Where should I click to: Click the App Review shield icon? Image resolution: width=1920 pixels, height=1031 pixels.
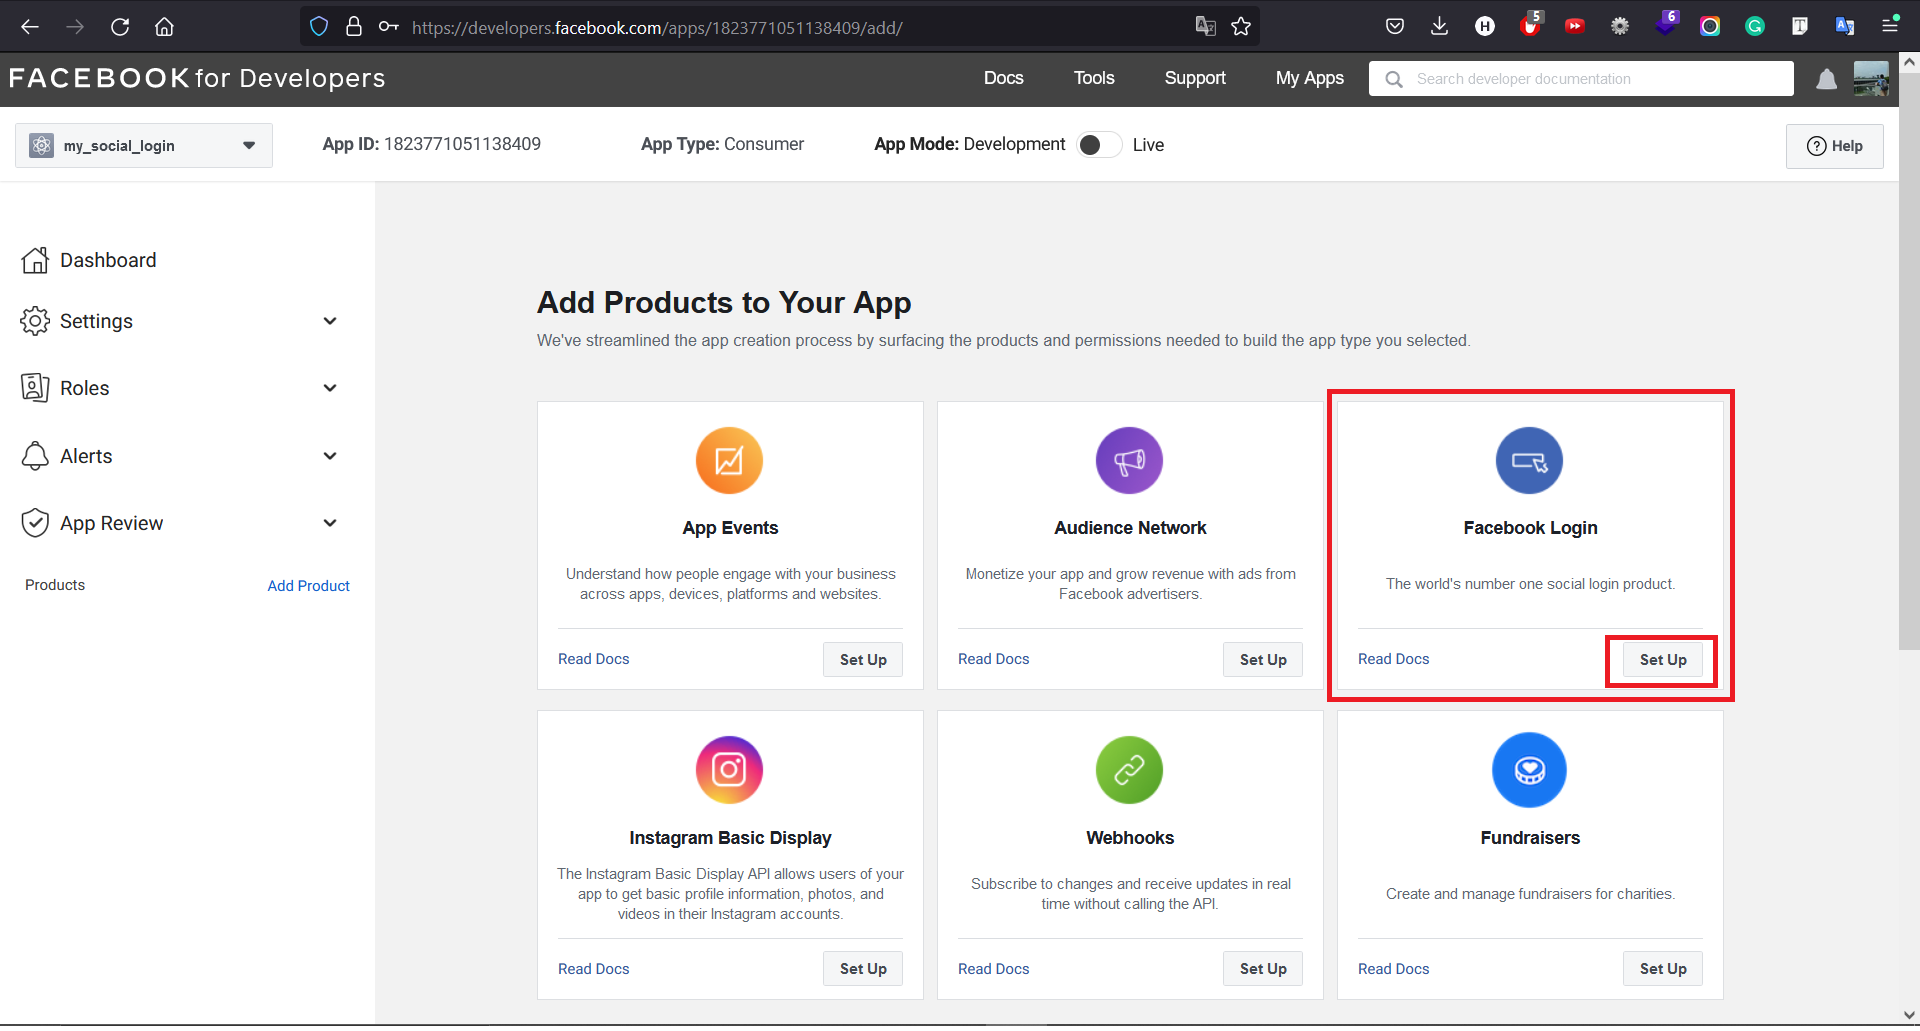pyautogui.click(x=35, y=523)
